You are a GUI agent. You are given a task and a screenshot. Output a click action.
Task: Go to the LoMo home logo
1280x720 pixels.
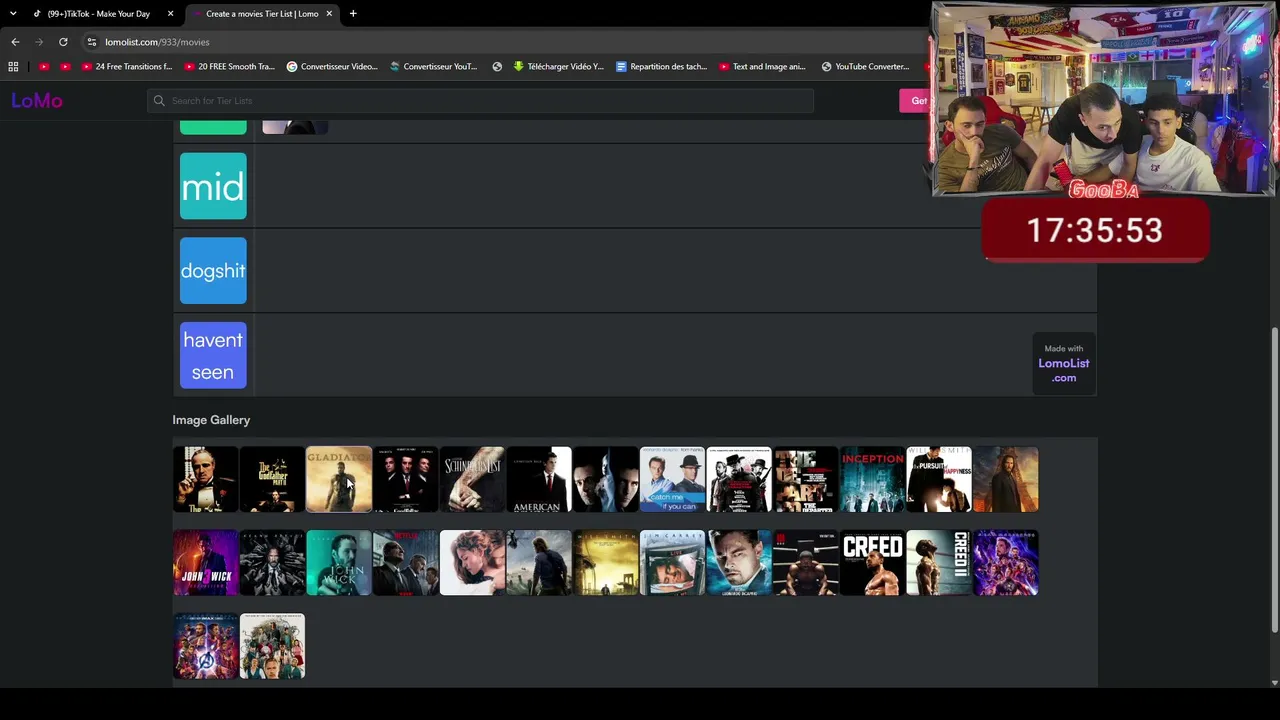coord(37,100)
